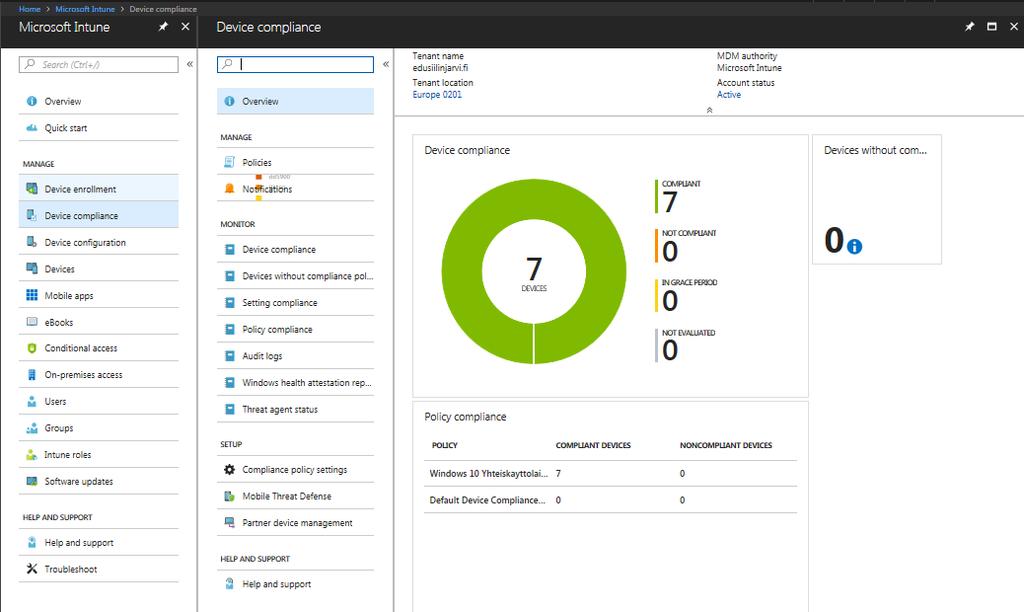
Task: Open Device compliance in the Intune menu
Action: click(x=99, y=215)
